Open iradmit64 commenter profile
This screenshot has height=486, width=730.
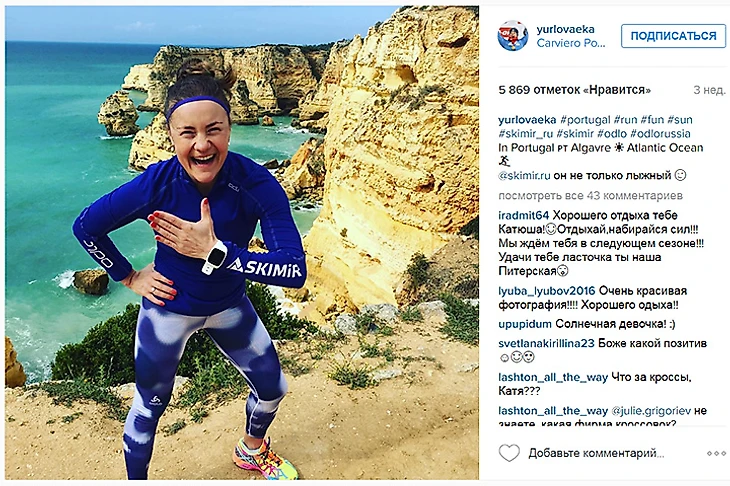[524, 216]
